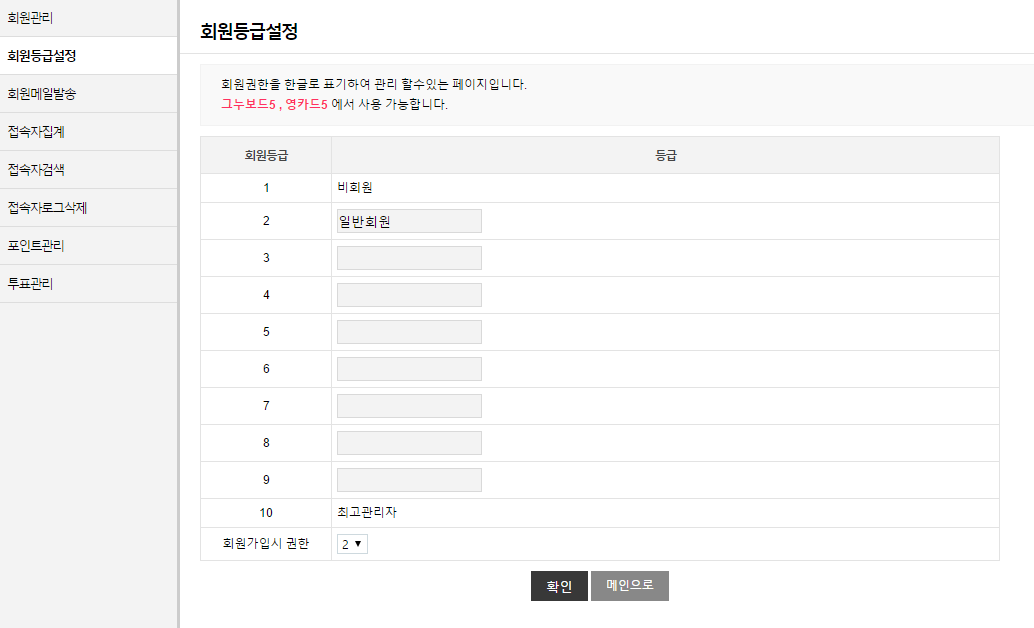Click the level 9 grade input
Image resolution: width=1034 pixels, height=628 pixels.
point(409,480)
